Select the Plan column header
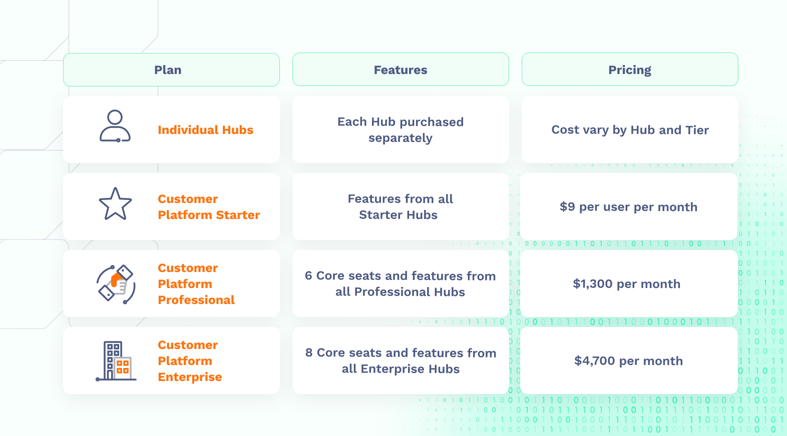This screenshot has width=787, height=436. point(171,70)
